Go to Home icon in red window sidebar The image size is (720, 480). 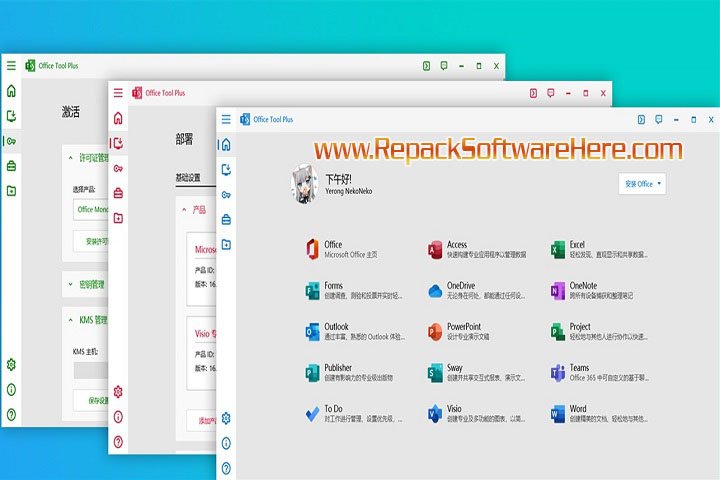[118, 118]
